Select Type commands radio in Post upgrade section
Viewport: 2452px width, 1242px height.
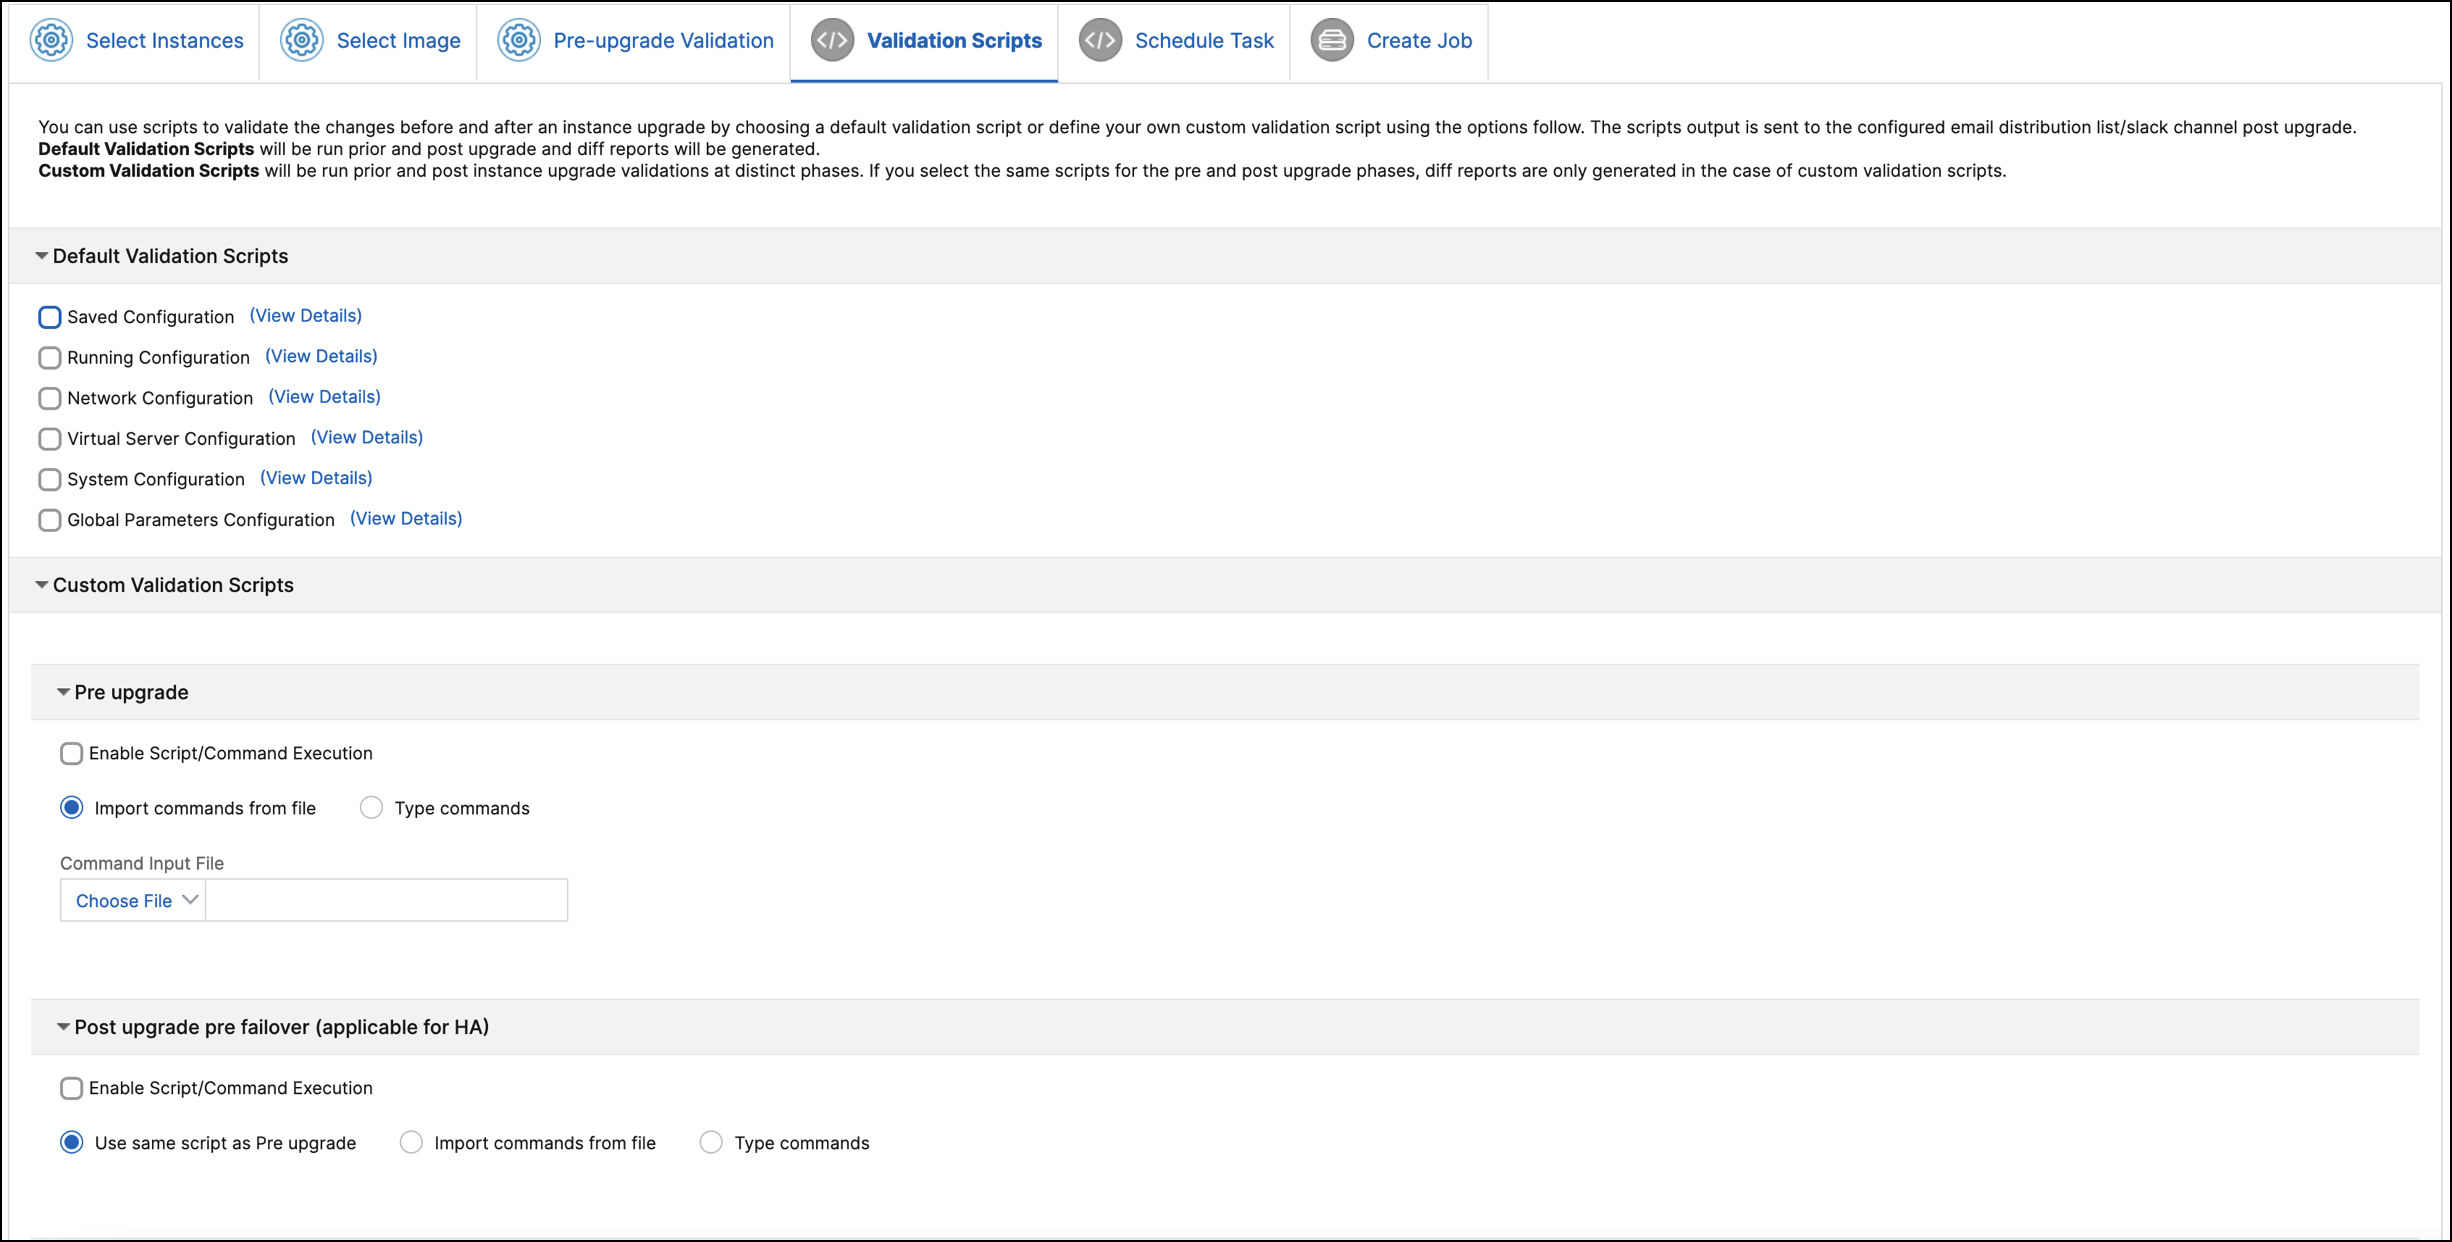tap(711, 1143)
